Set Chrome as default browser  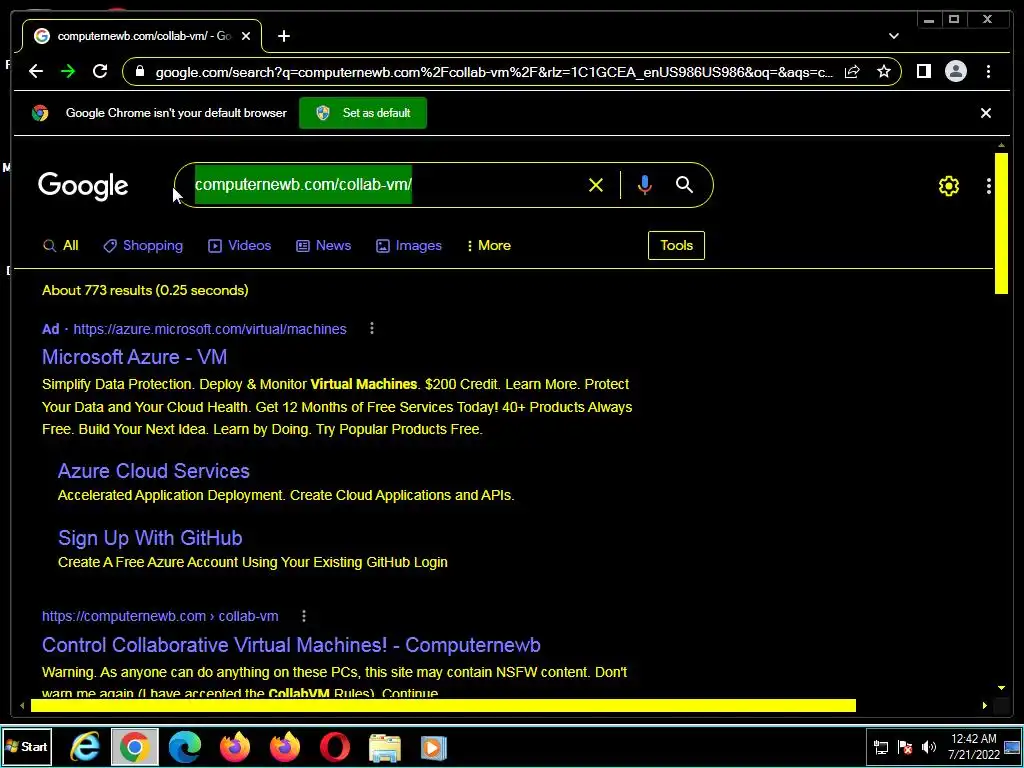coord(362,113)
